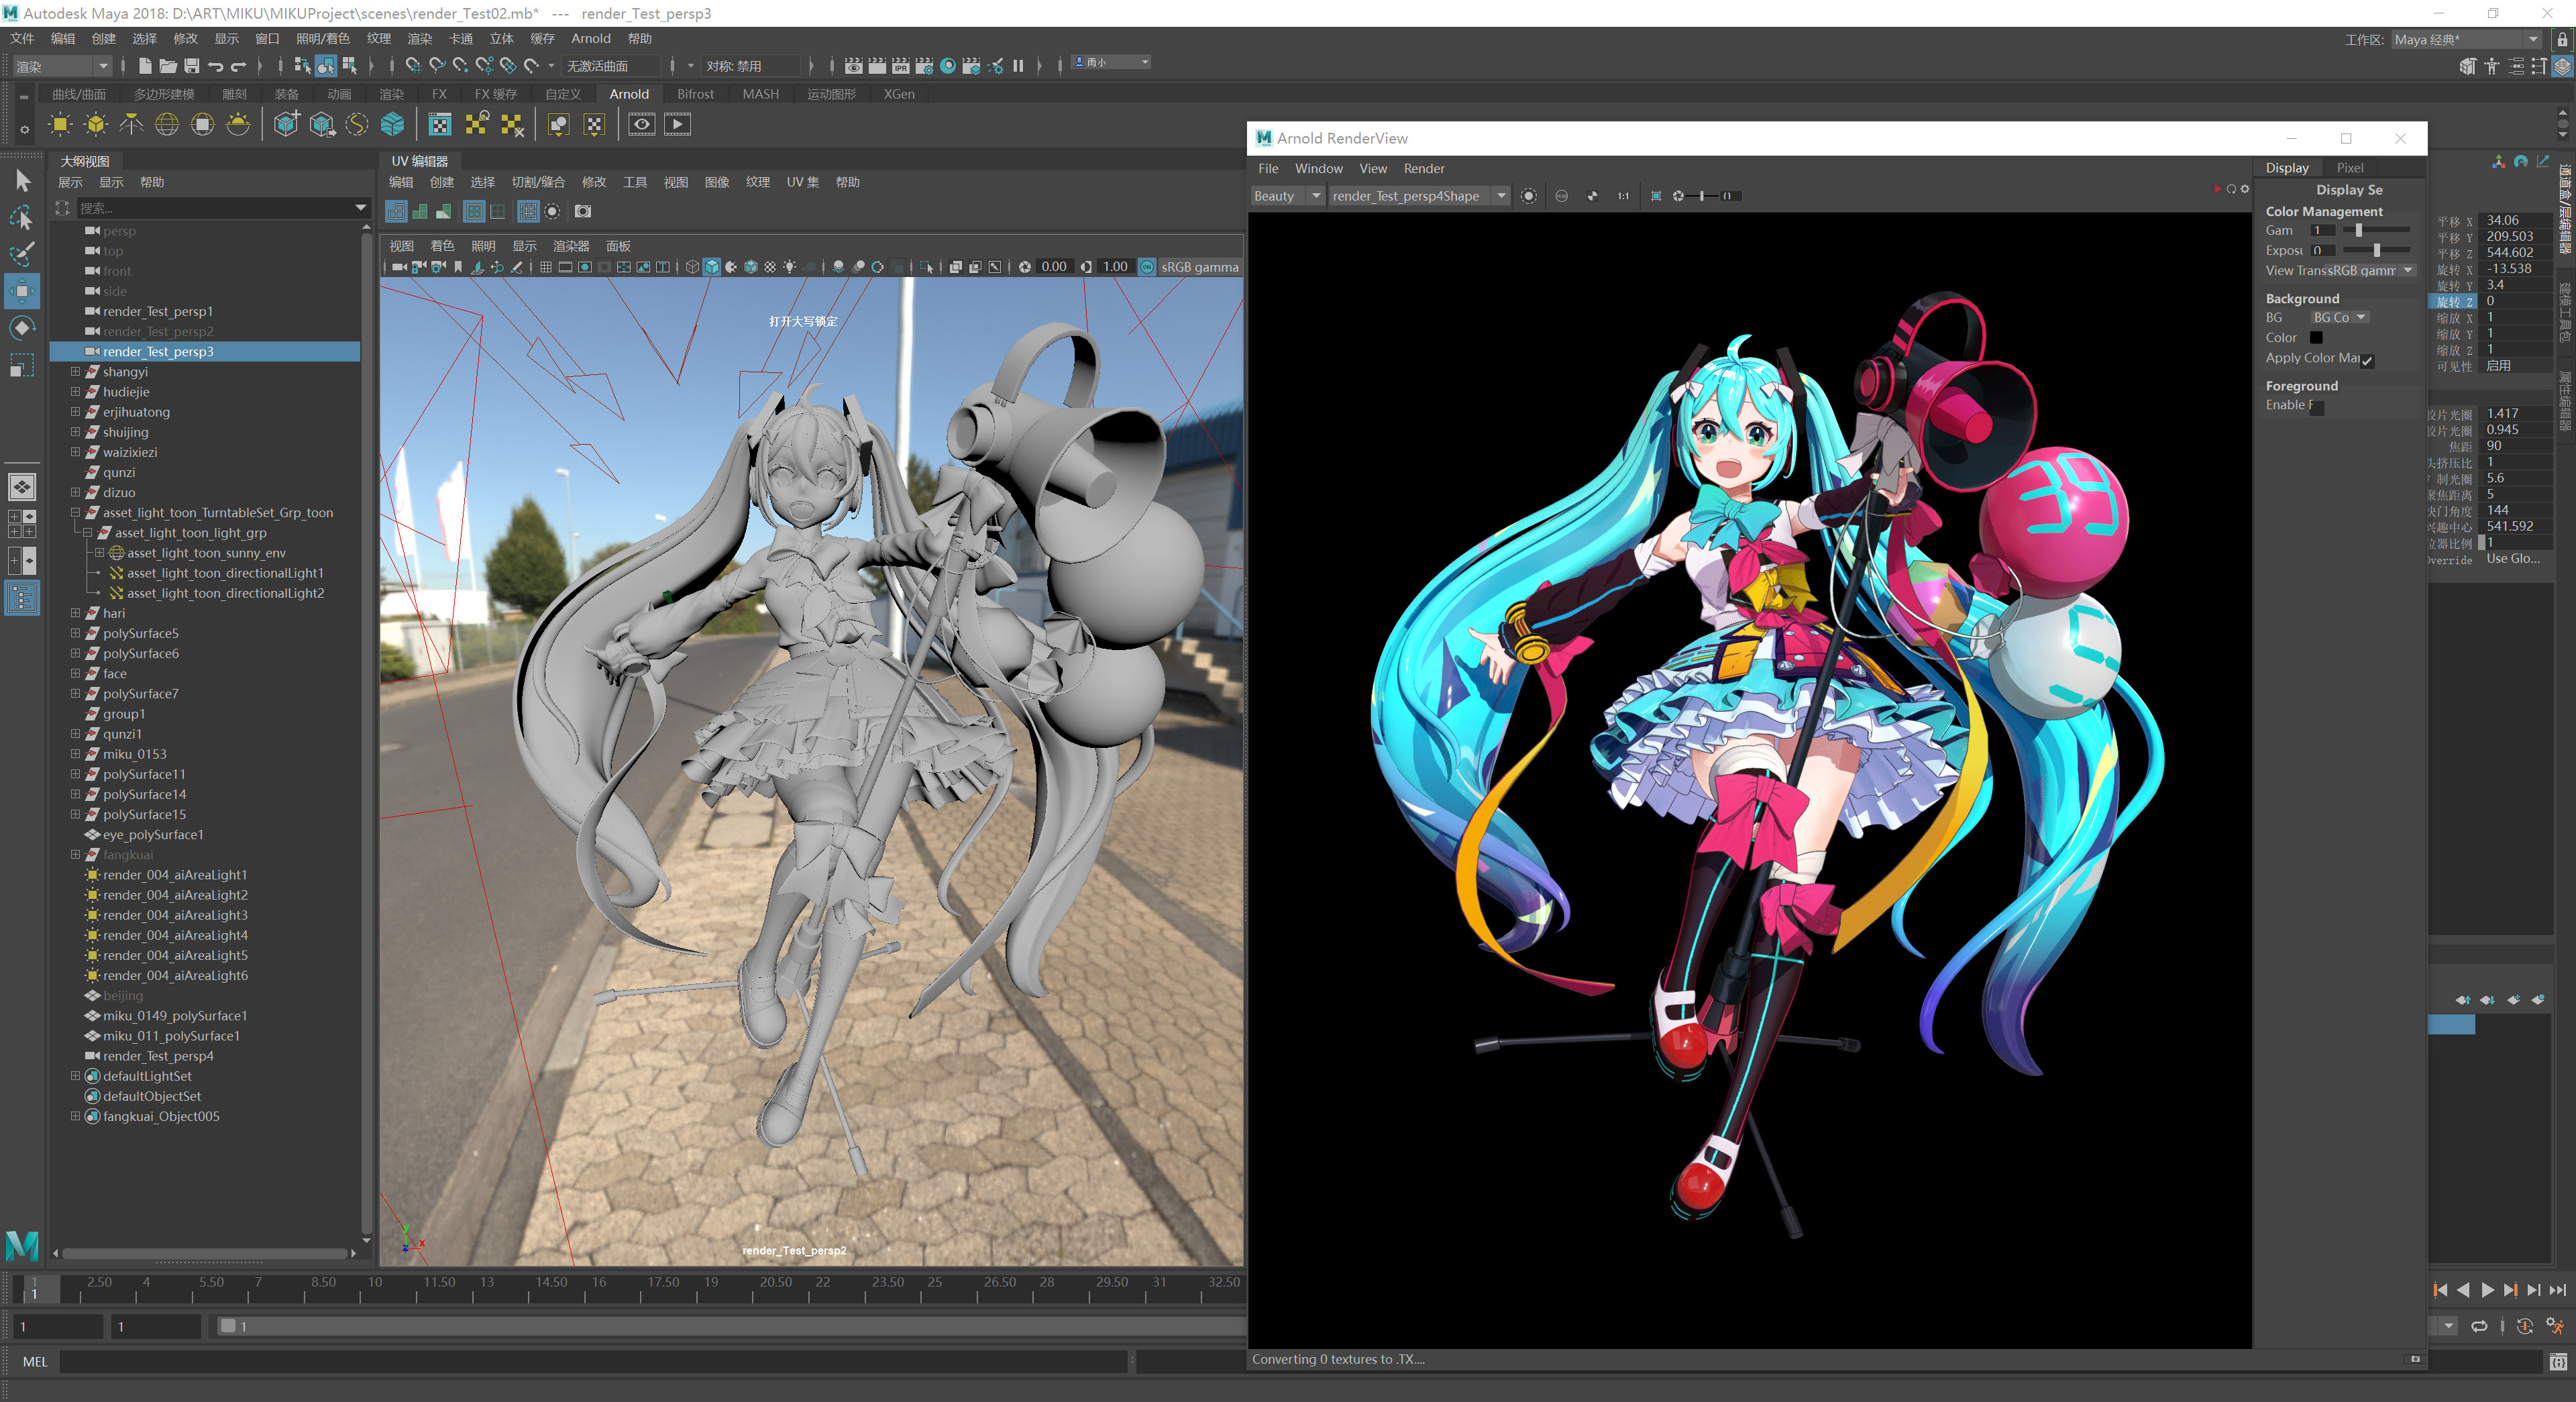Open RenderView Render menu
This screenshot has width=2576, height=1402.
1424,169
